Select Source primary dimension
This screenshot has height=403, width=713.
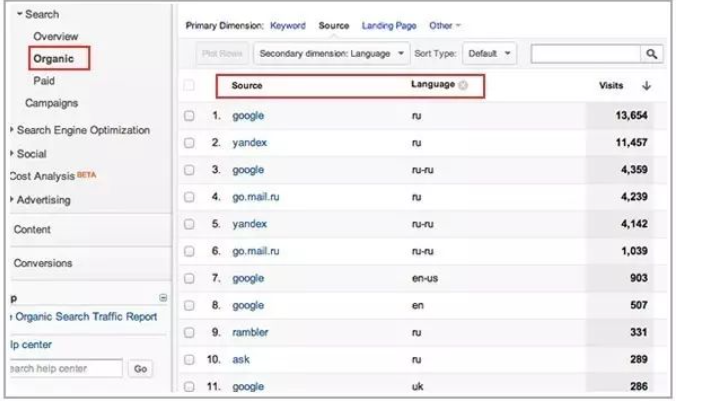point(334,26)
